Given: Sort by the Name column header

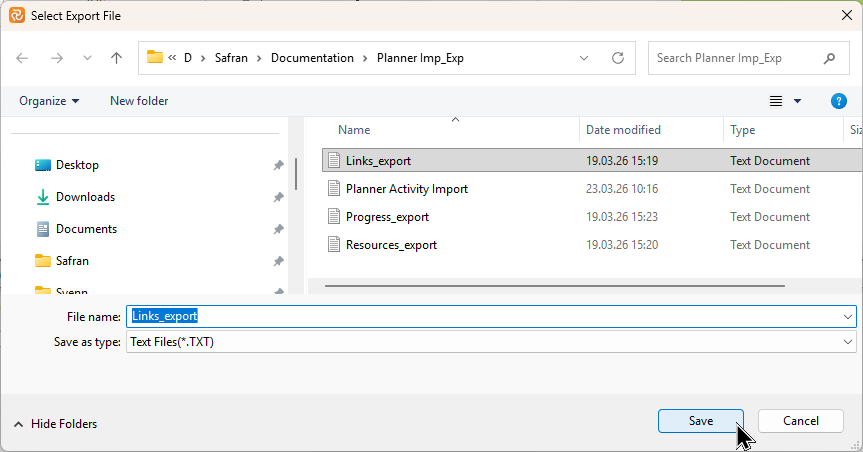Looking at the screenshot, I should coord(354,130).
